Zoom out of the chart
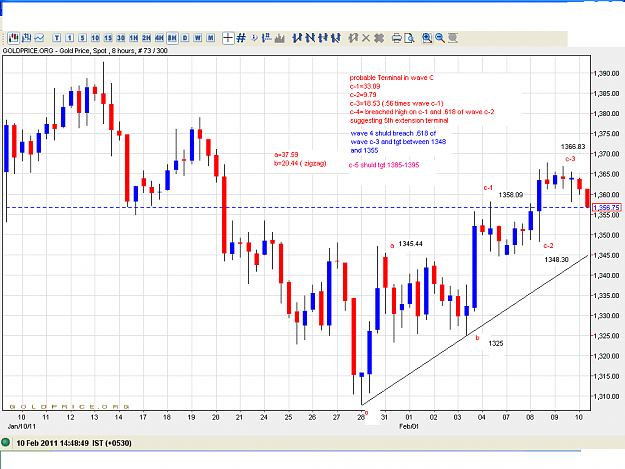625x469 pixels. pyautogui.click(x=440, y=38)
